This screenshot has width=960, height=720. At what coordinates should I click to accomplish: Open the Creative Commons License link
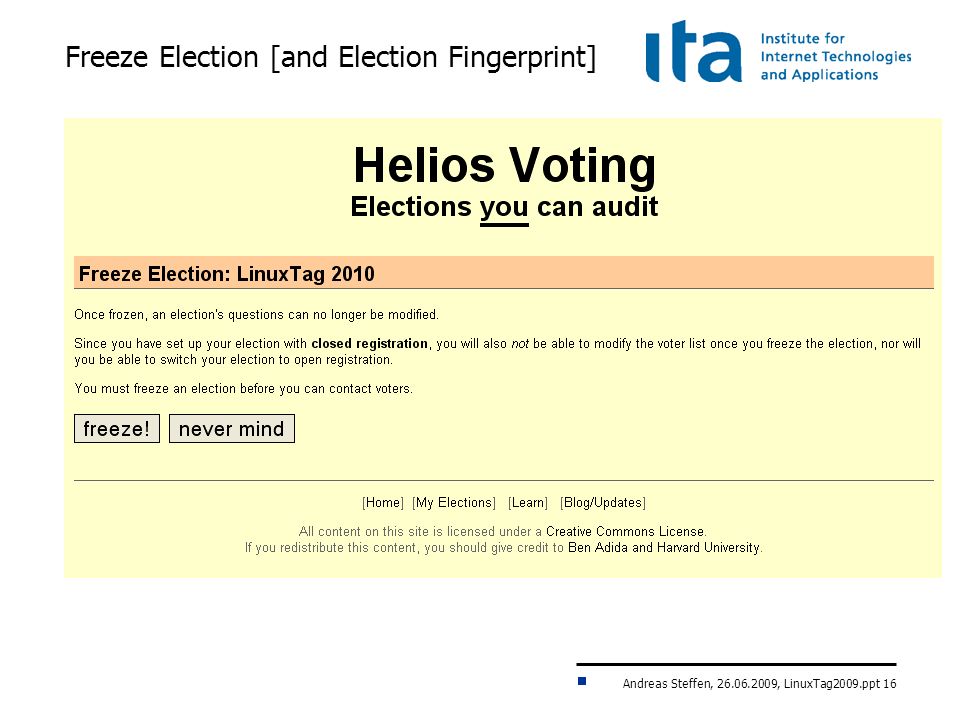pos(624,531)
